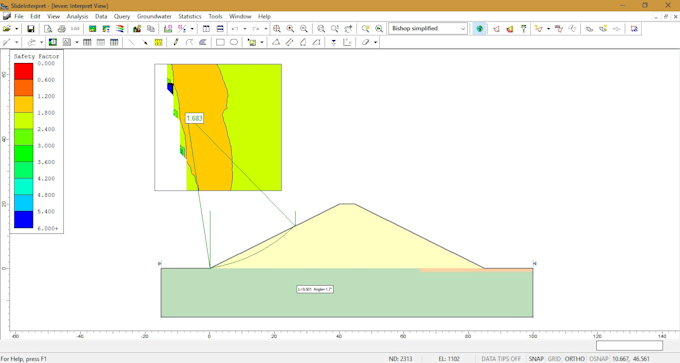Expand the insert image tool dropdown arrow
The image size is (680, 363).
coord(262,42)
